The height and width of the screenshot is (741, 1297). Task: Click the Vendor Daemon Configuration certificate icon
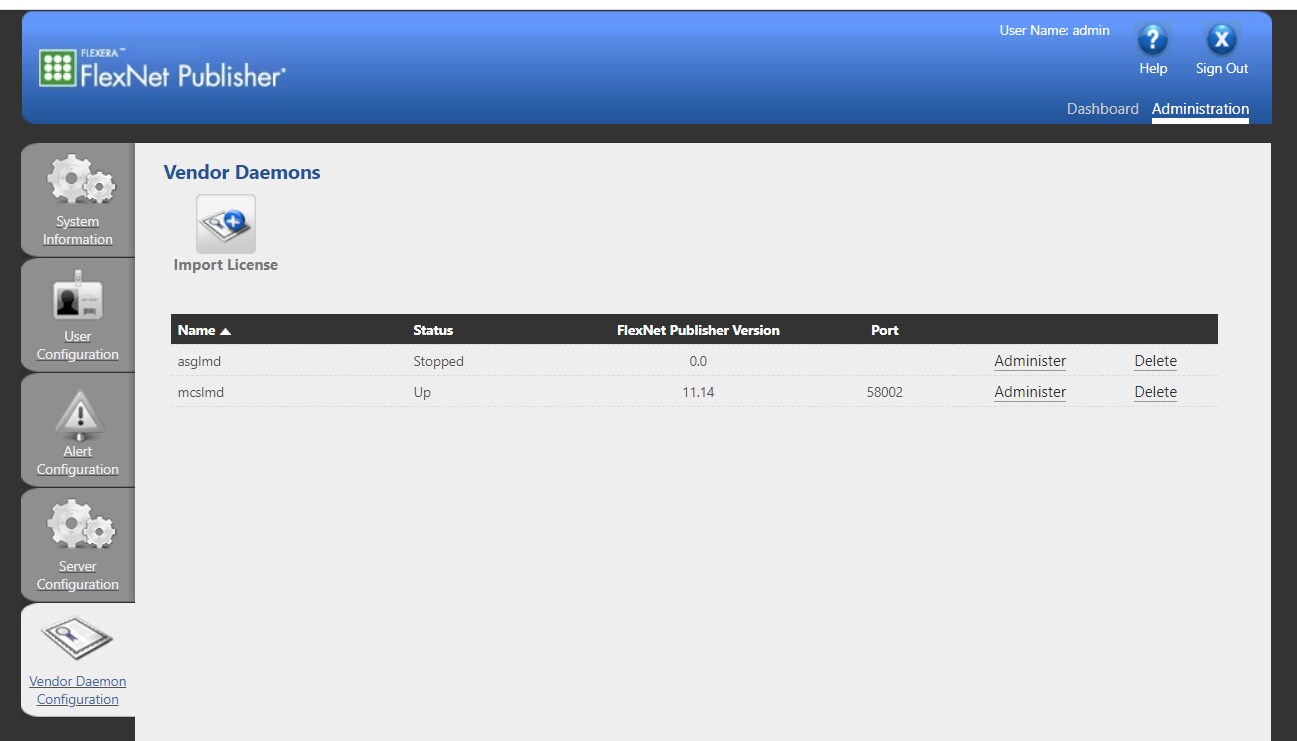(x=78, y=640)
